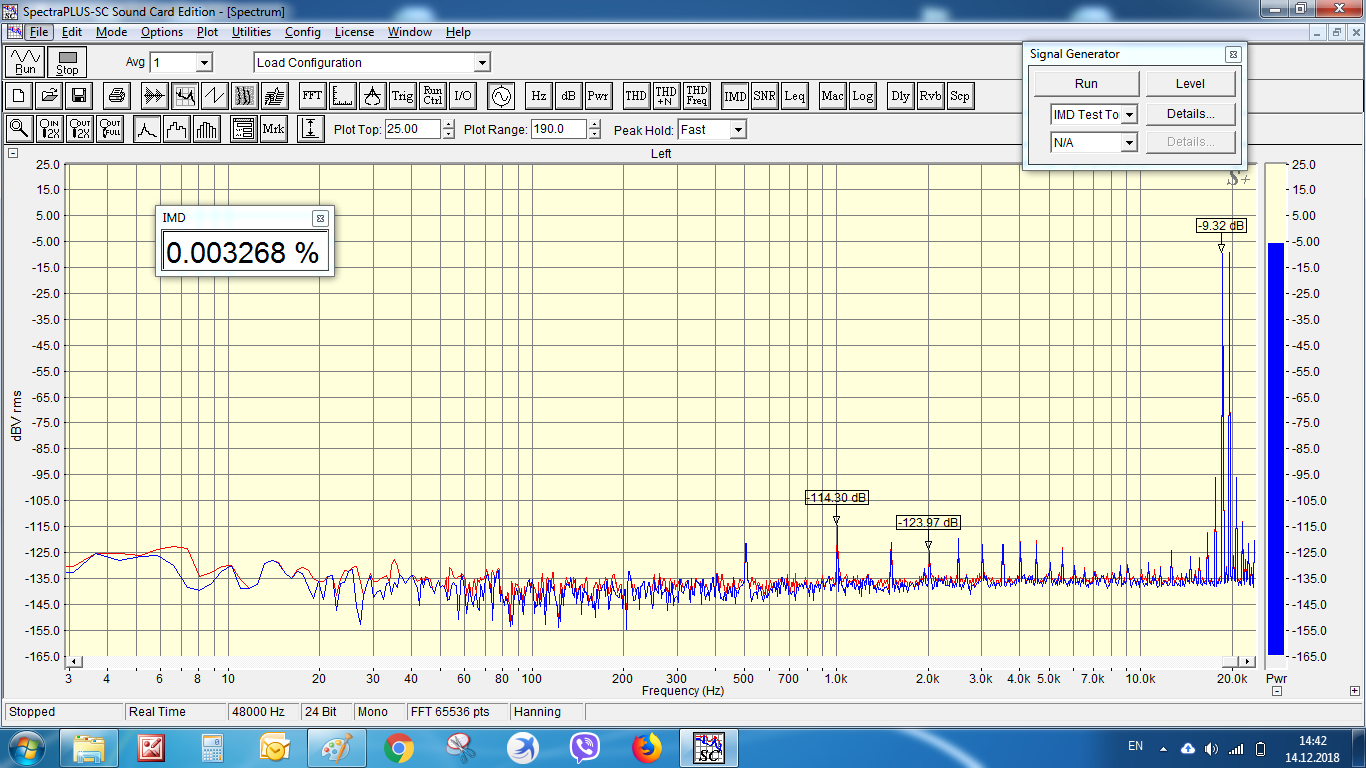1366x768 pixels.
Task: Click the Zoom magnifier tool icon
Action: click(x=19, y=129)
